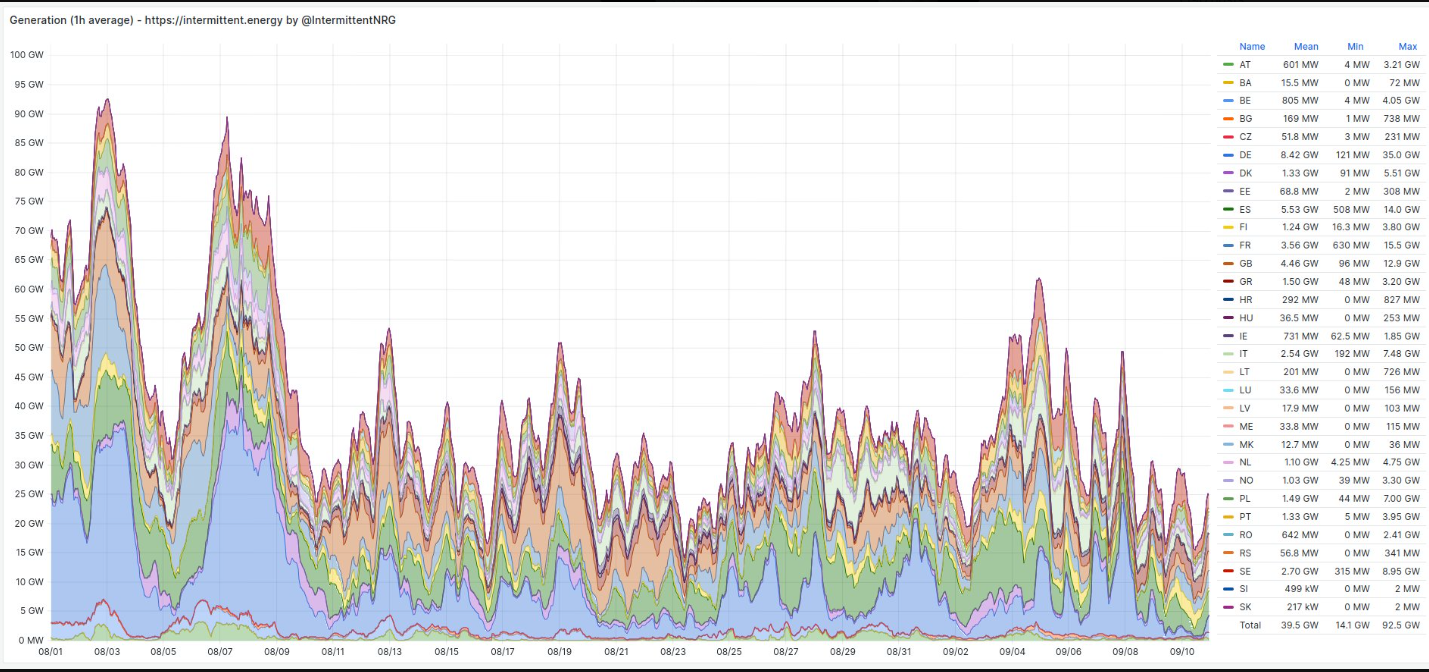Click the 09/05 generation peak on chart

pos(1038,279)
